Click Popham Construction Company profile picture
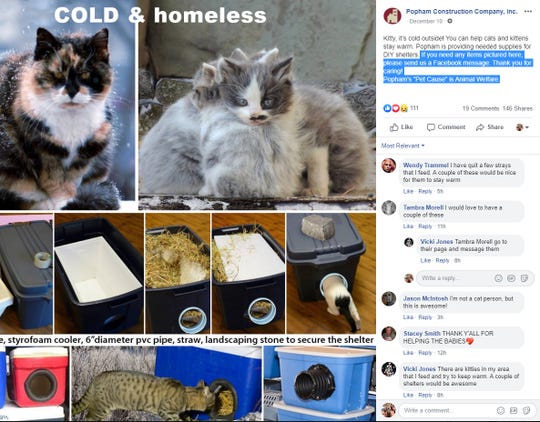The height and width of the screenshot is (422, 540). (392, 16)
